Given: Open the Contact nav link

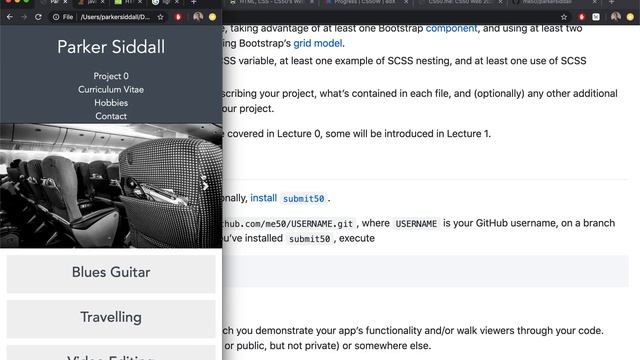Looking at the screenshot, I should pyautogui.click(x=111, y=116).
